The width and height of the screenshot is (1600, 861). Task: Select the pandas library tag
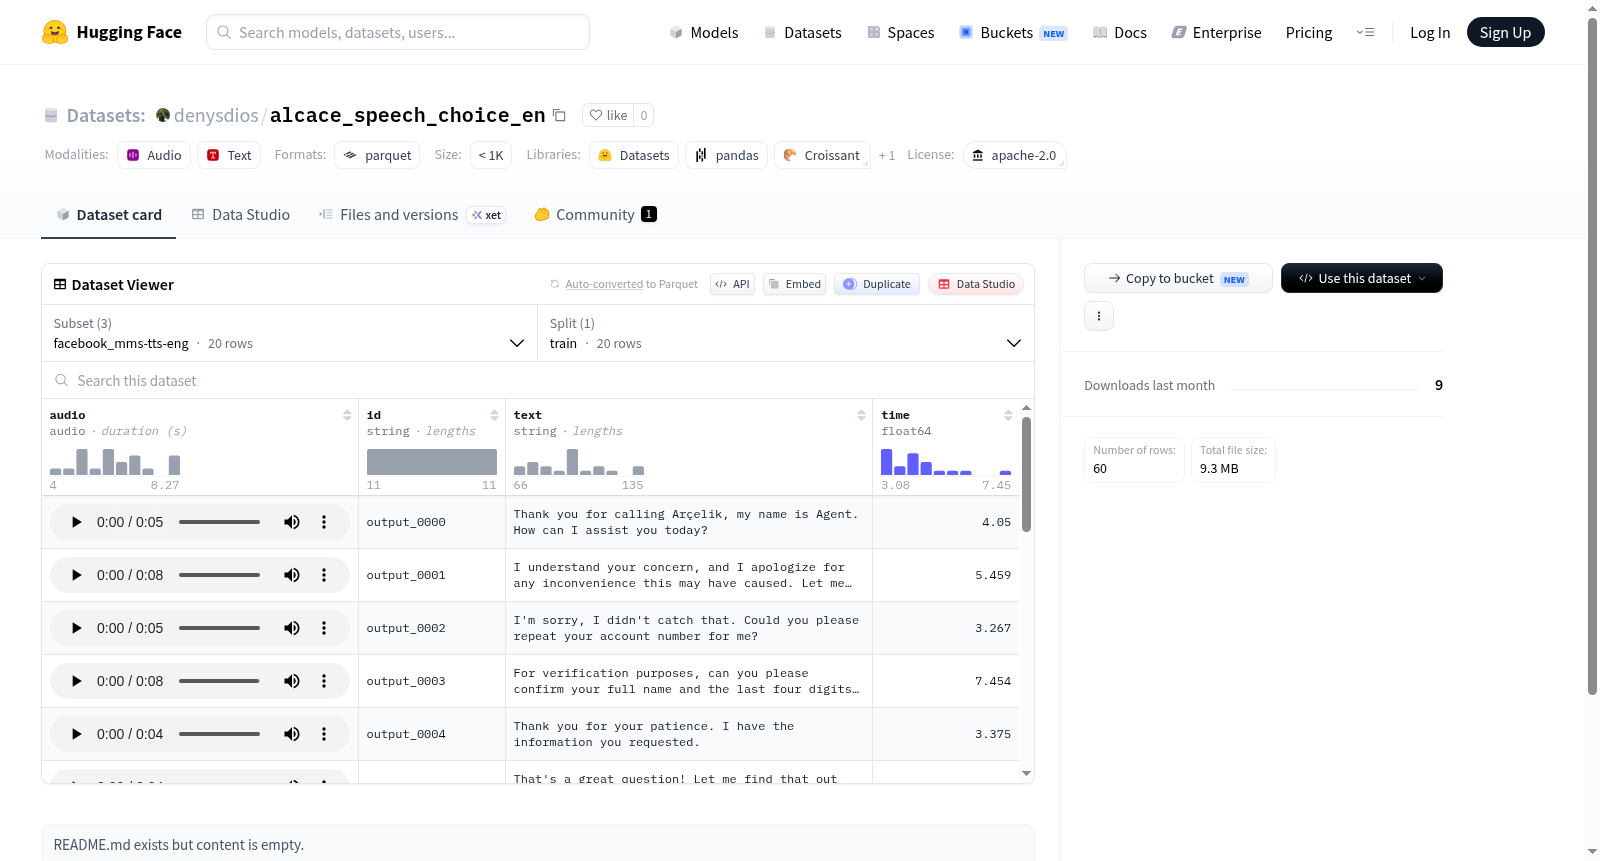pyautogui.click(x=727, y=155)
